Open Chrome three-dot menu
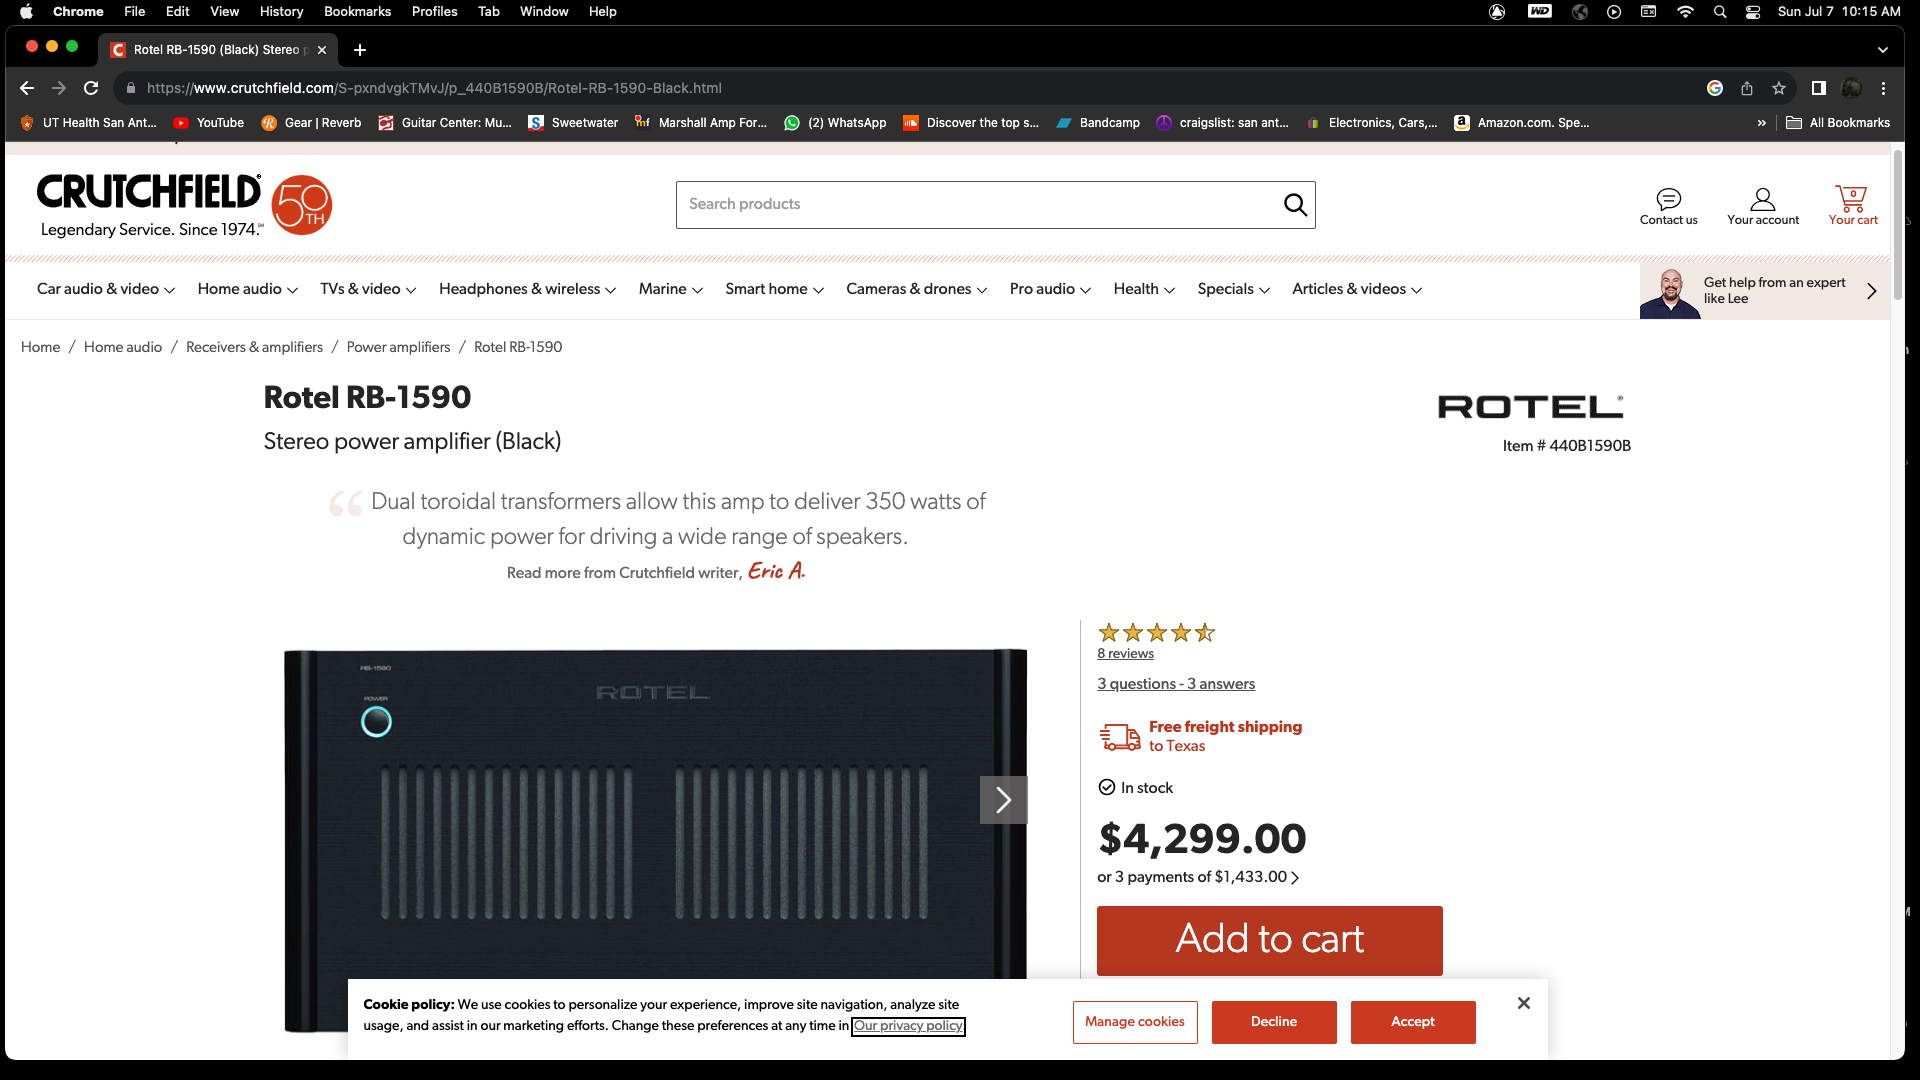 point(1883,88)
